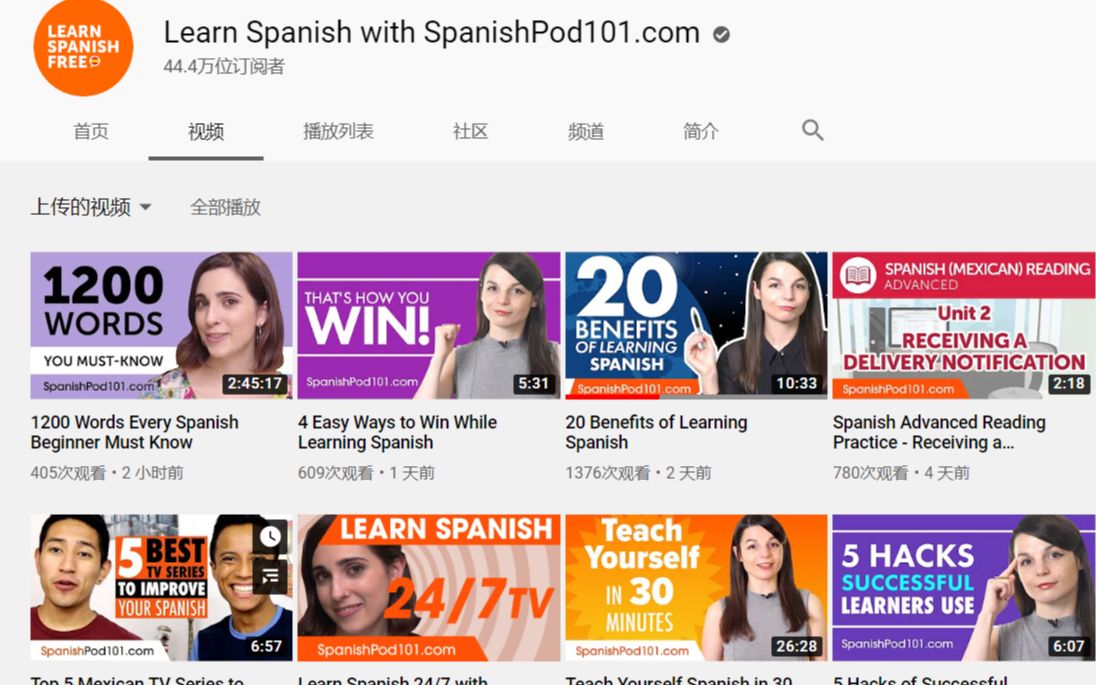Open the 播放列表 tab
The image size is (1096, 685).
339,130
